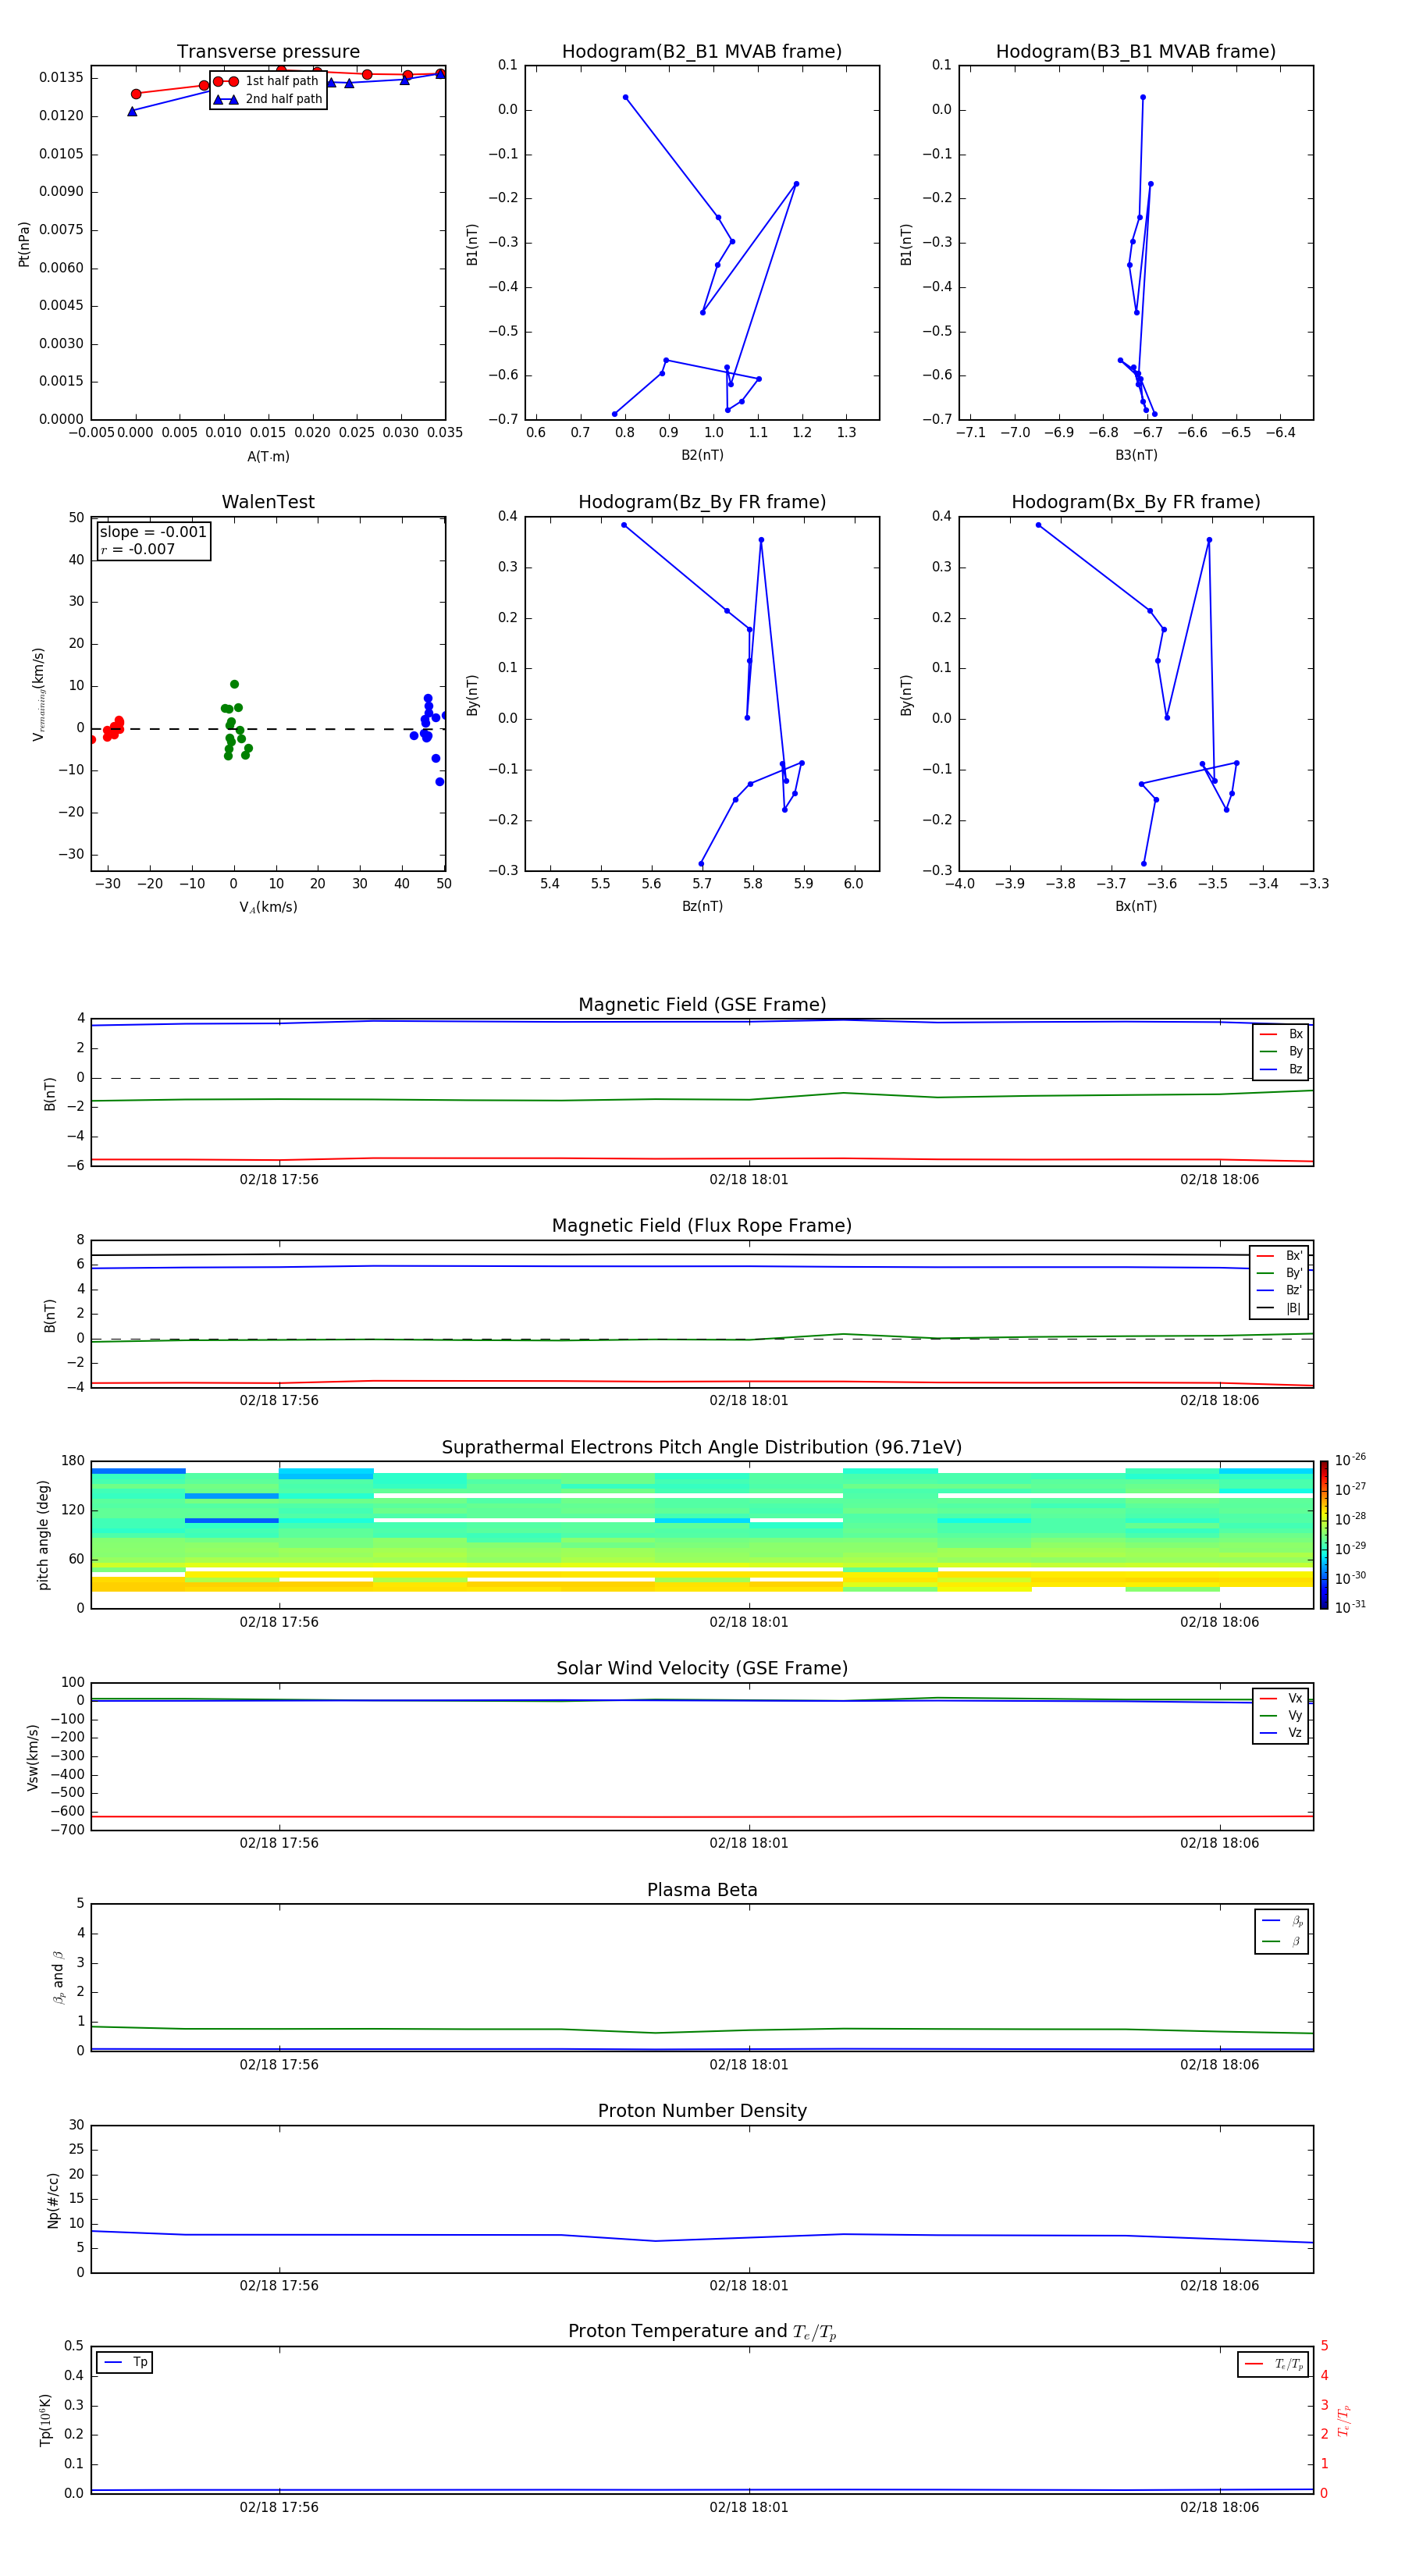The width and height of the screenshot is (1405, 2576).
Task: Click the lowest blue point in WalenTest plot
Action: click(439, 782)
